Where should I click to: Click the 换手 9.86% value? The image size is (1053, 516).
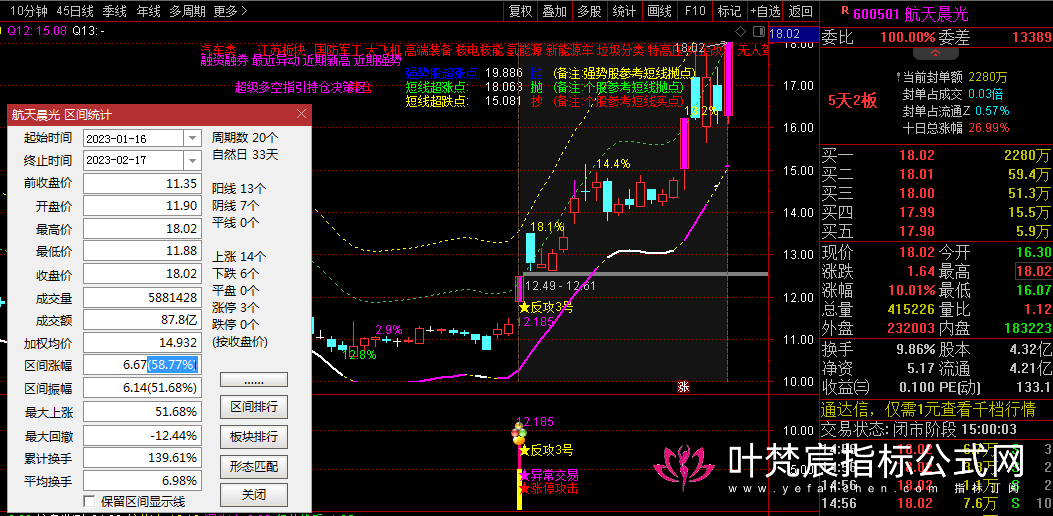[x=917, y=349]
